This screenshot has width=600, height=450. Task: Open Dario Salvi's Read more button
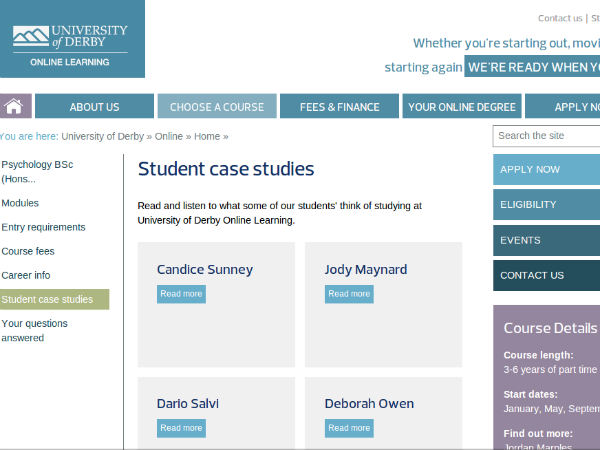click(x=181, y=428)
